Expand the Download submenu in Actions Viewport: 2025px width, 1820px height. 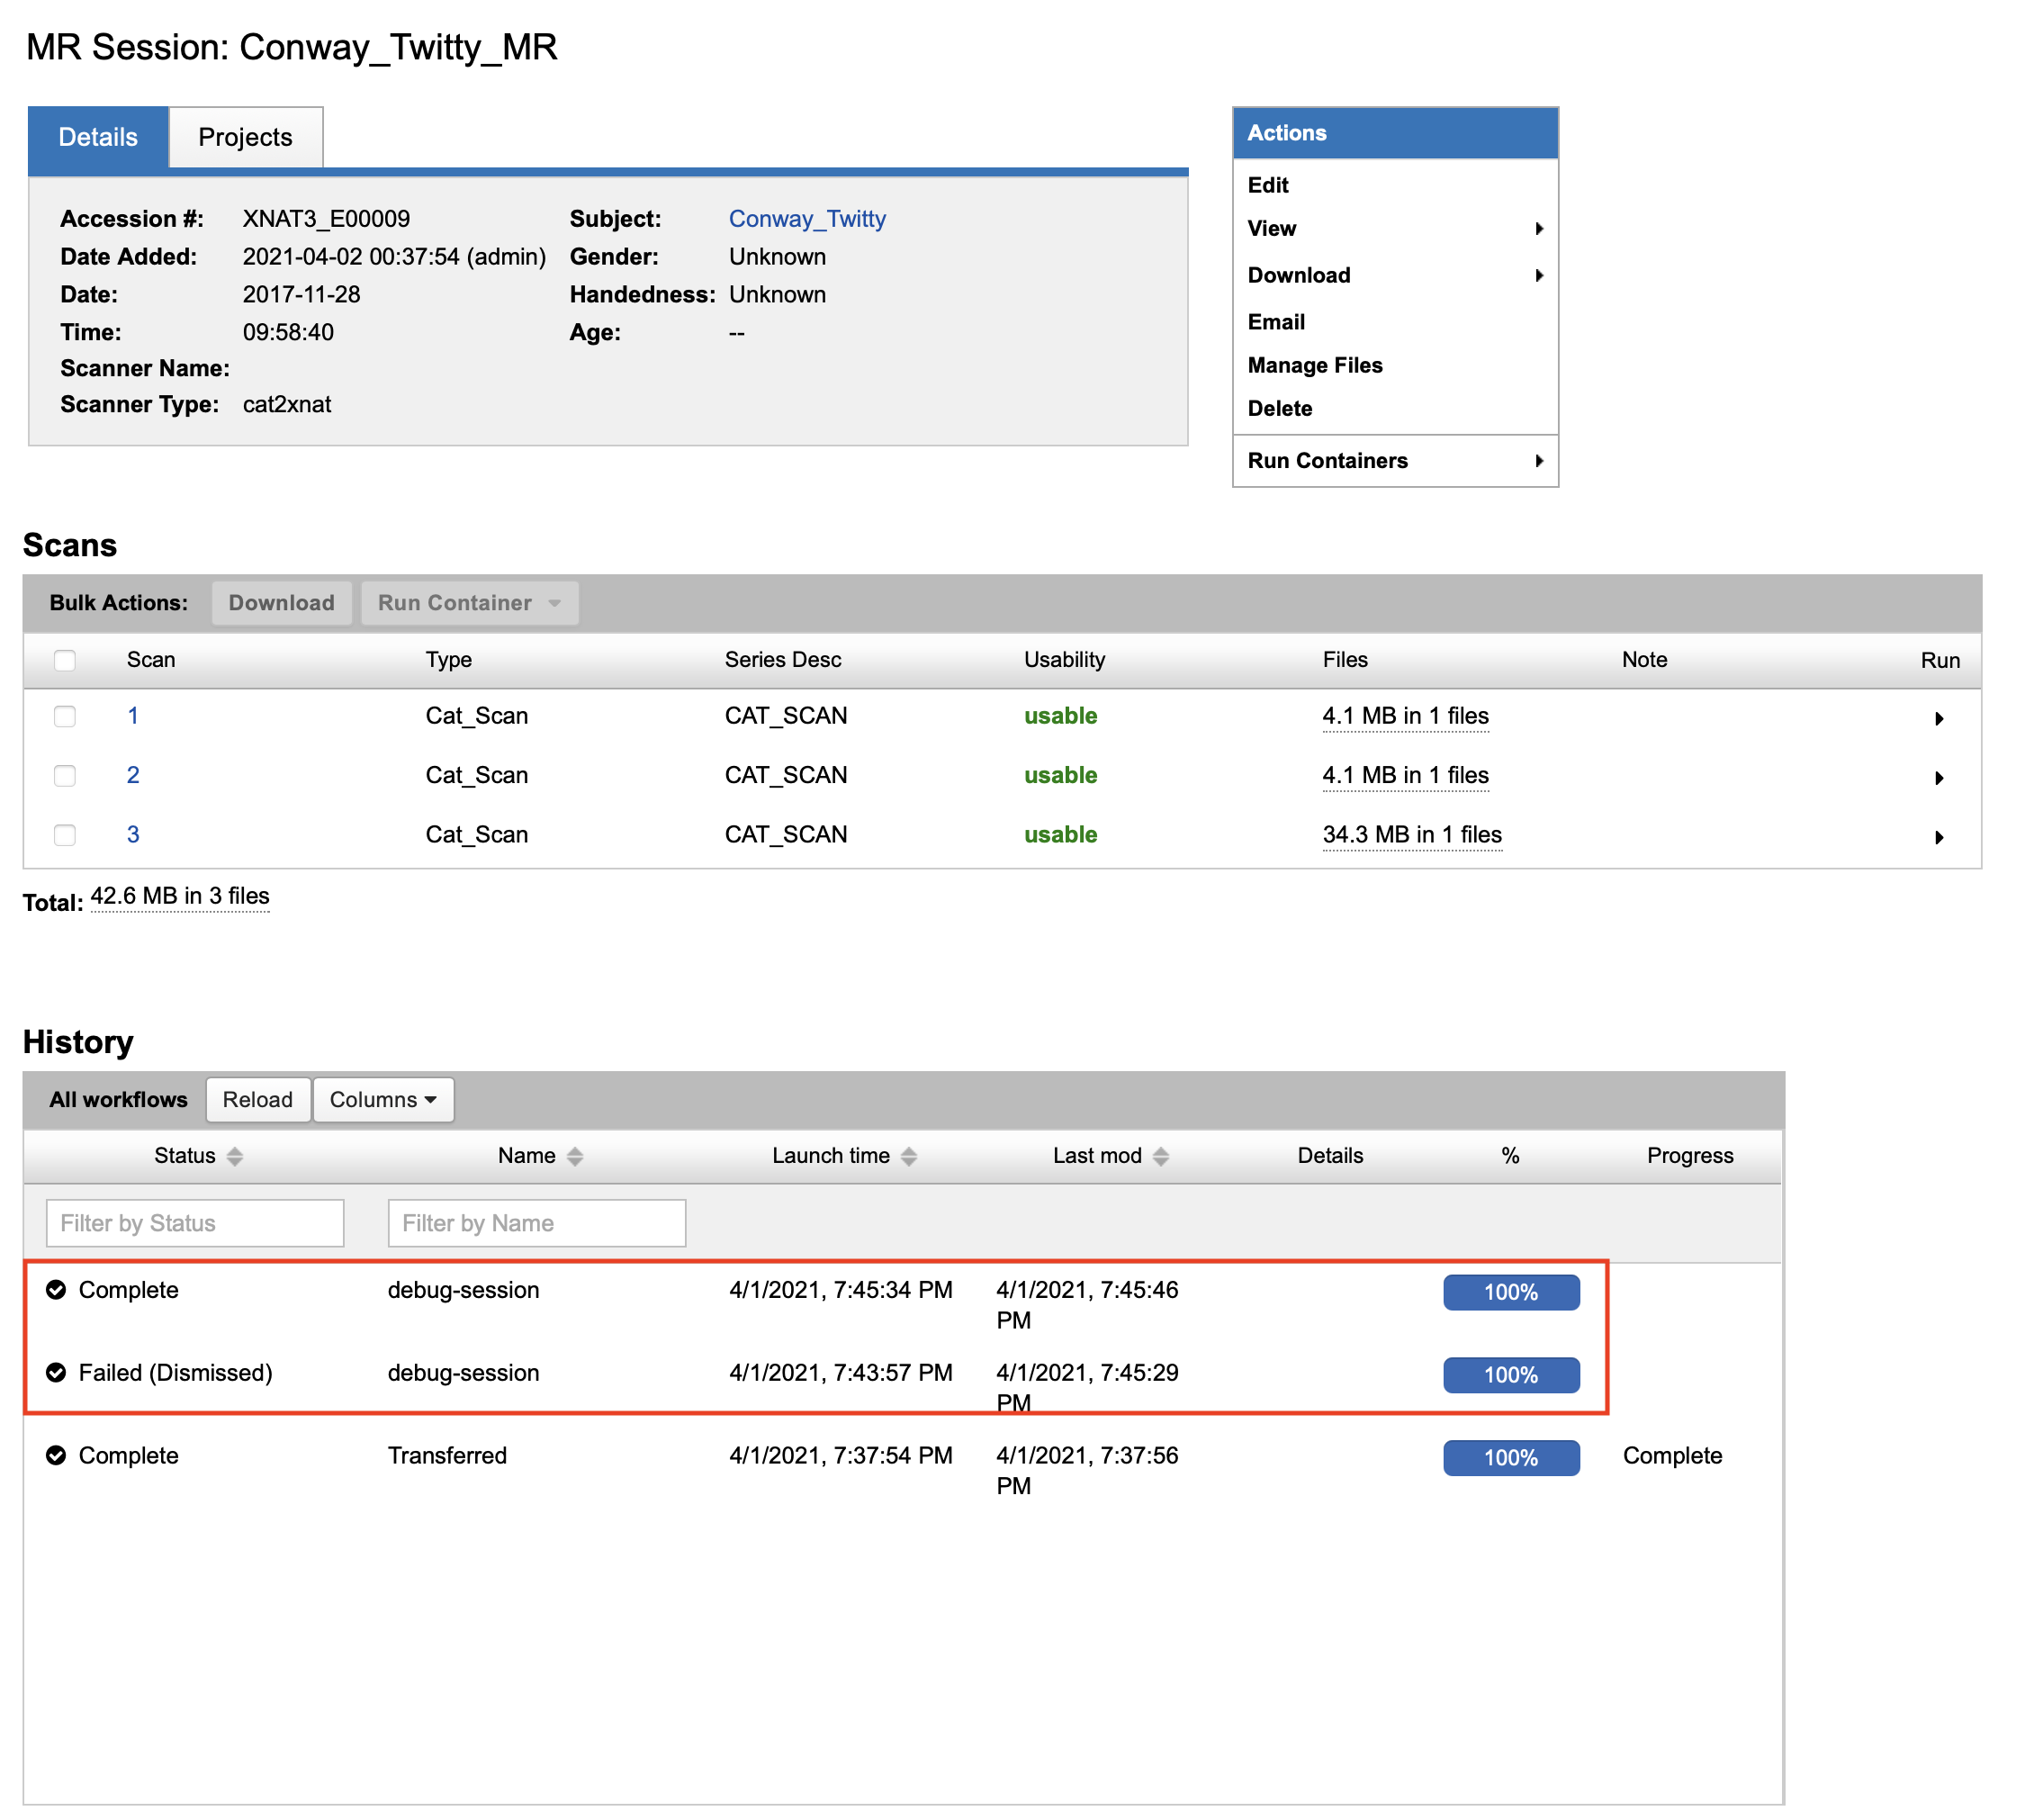tap(1394, 275)
